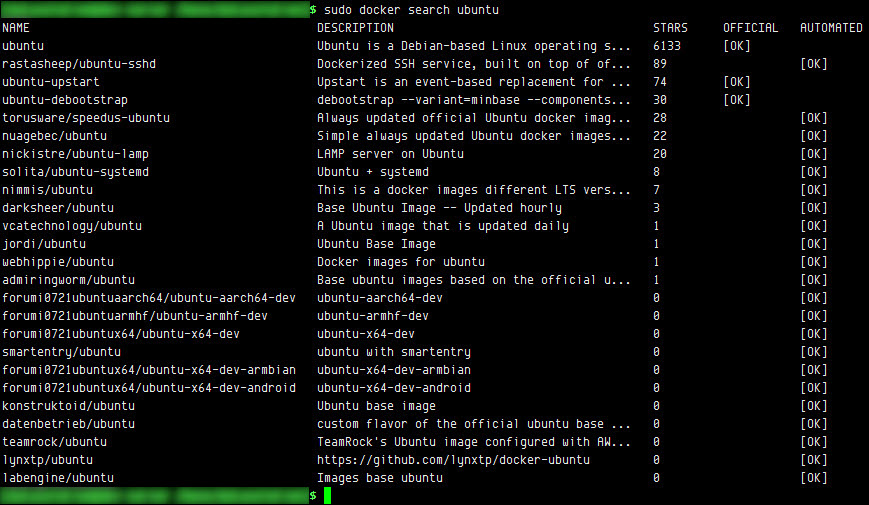Click description 'Base Ubuntu Image -- Updated hourly'
Screen dimensions: 869x505
pos(439,208)
